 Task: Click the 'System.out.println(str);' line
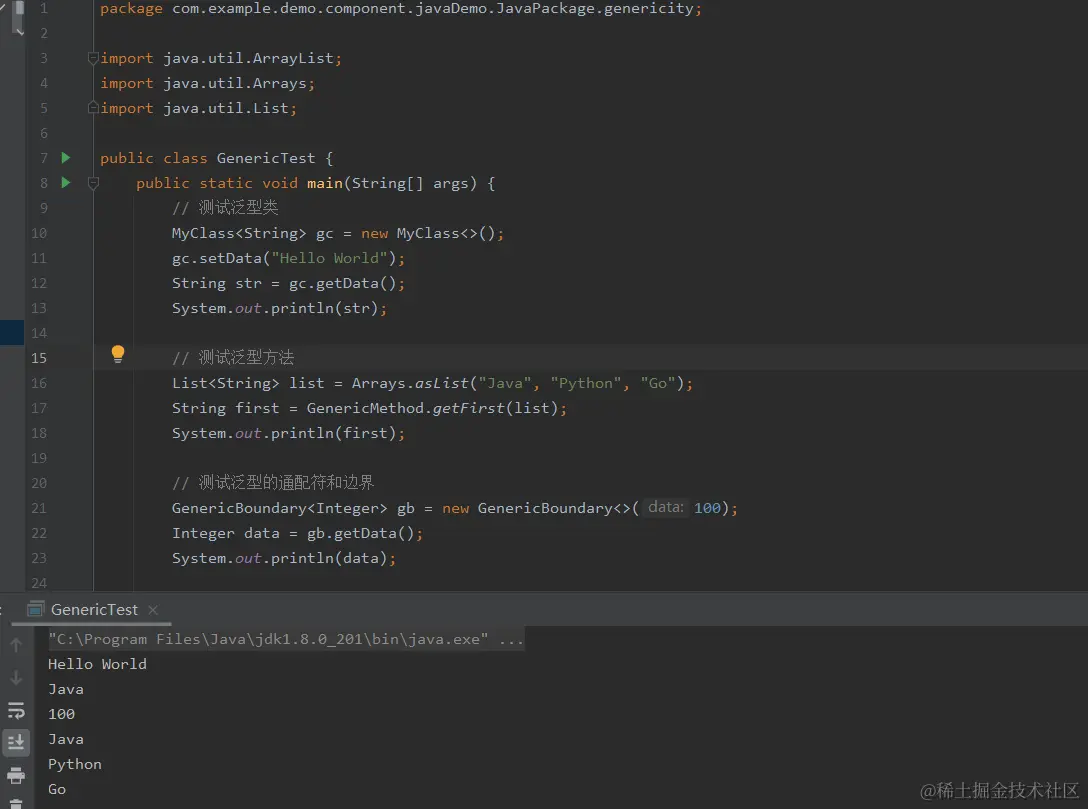click(279, 308)
